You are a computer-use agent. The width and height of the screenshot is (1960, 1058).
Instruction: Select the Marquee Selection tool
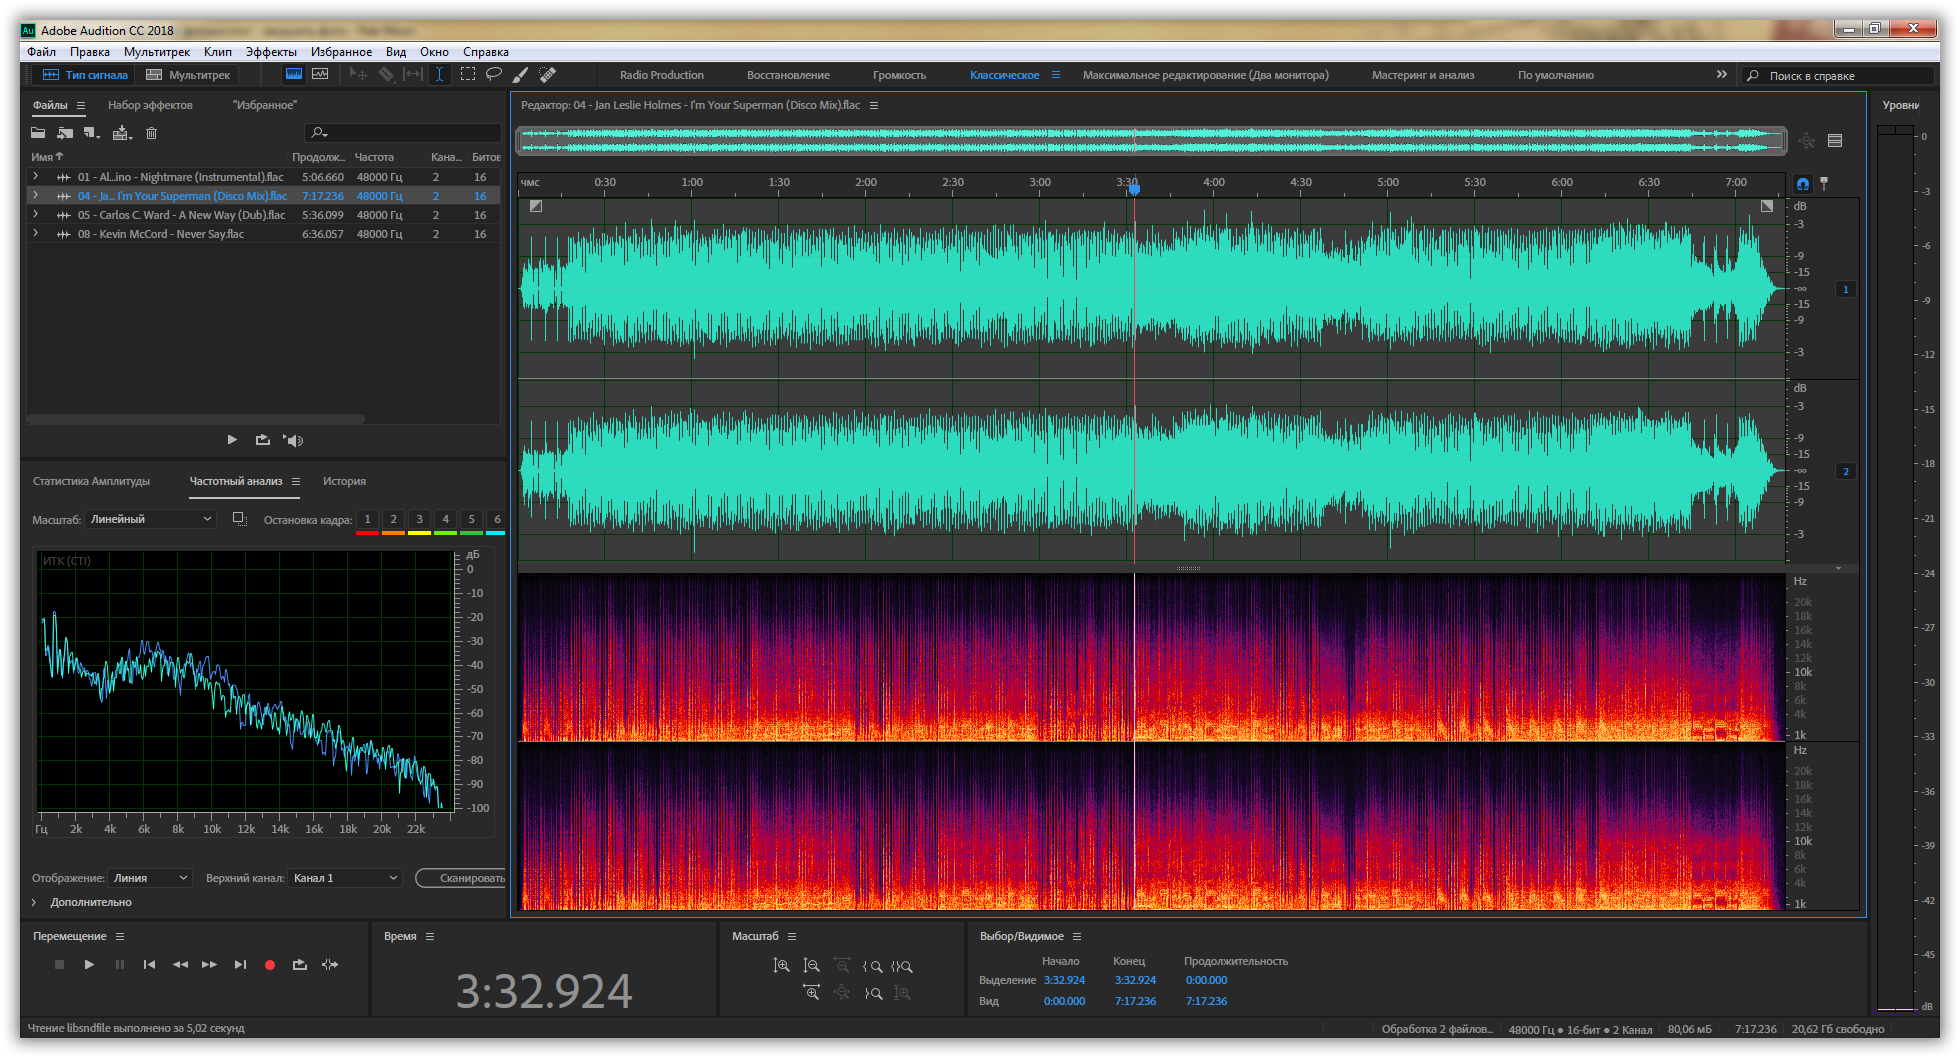coord(467,75)
